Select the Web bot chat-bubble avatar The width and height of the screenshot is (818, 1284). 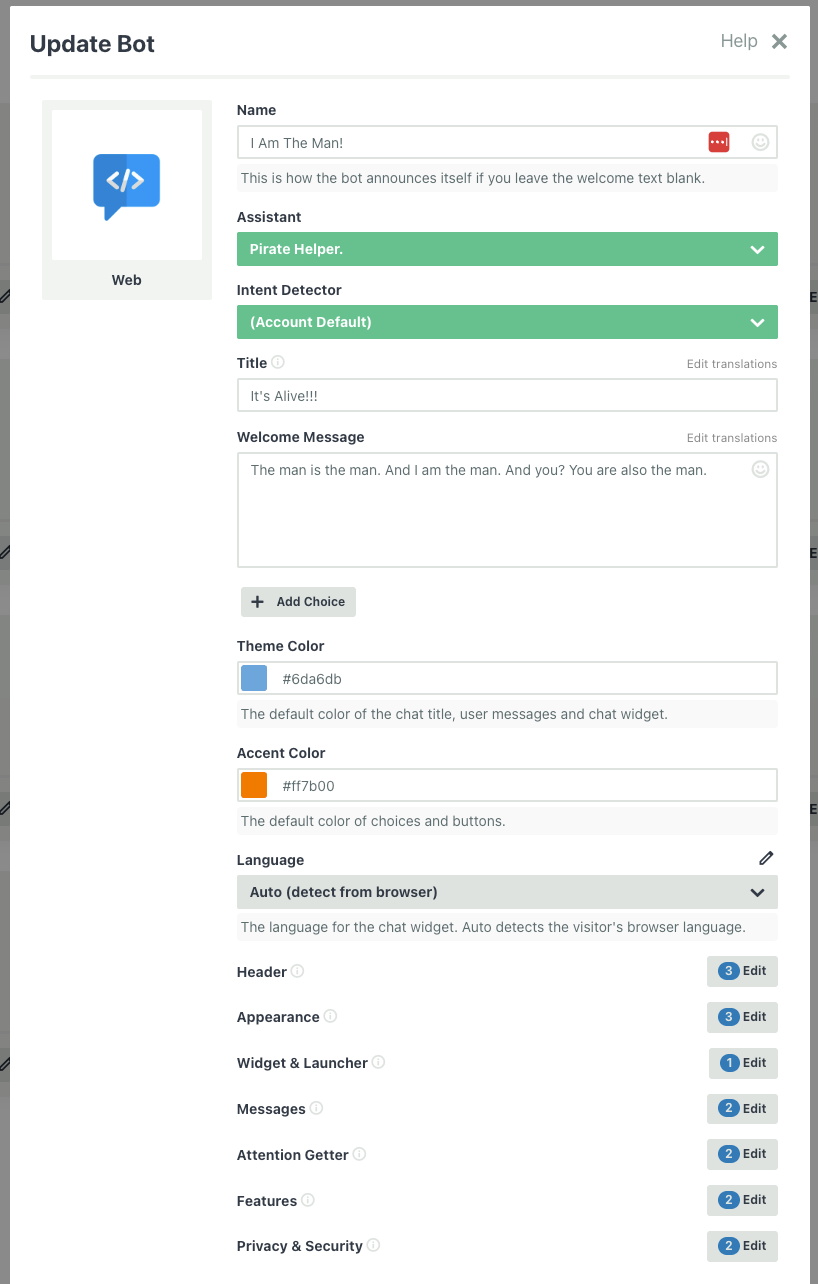[126, 185]
